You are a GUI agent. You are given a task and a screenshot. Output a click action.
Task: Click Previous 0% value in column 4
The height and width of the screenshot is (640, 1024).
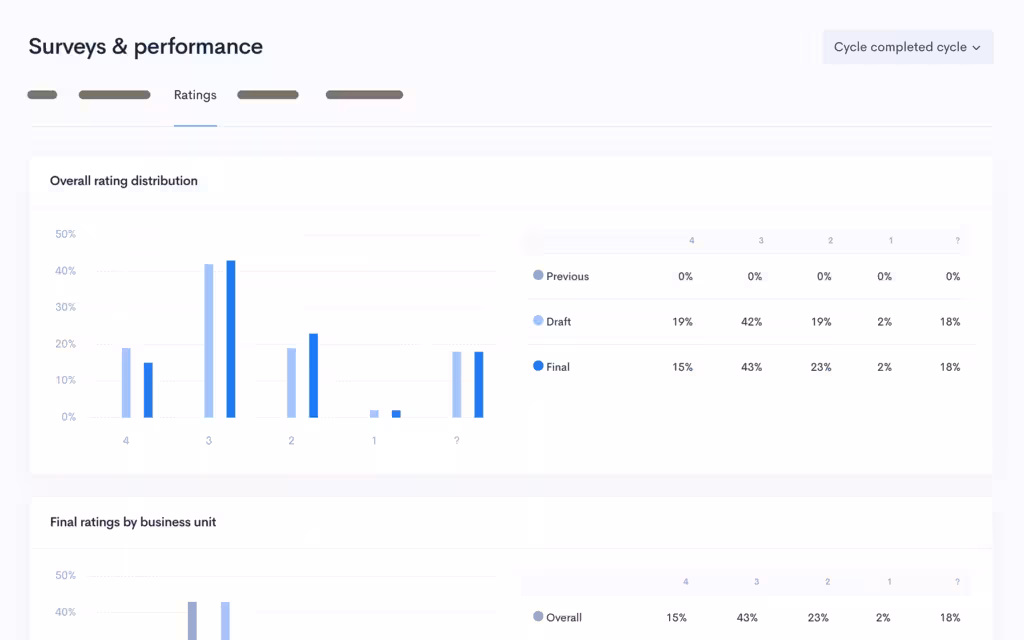(x=685, y=276)
